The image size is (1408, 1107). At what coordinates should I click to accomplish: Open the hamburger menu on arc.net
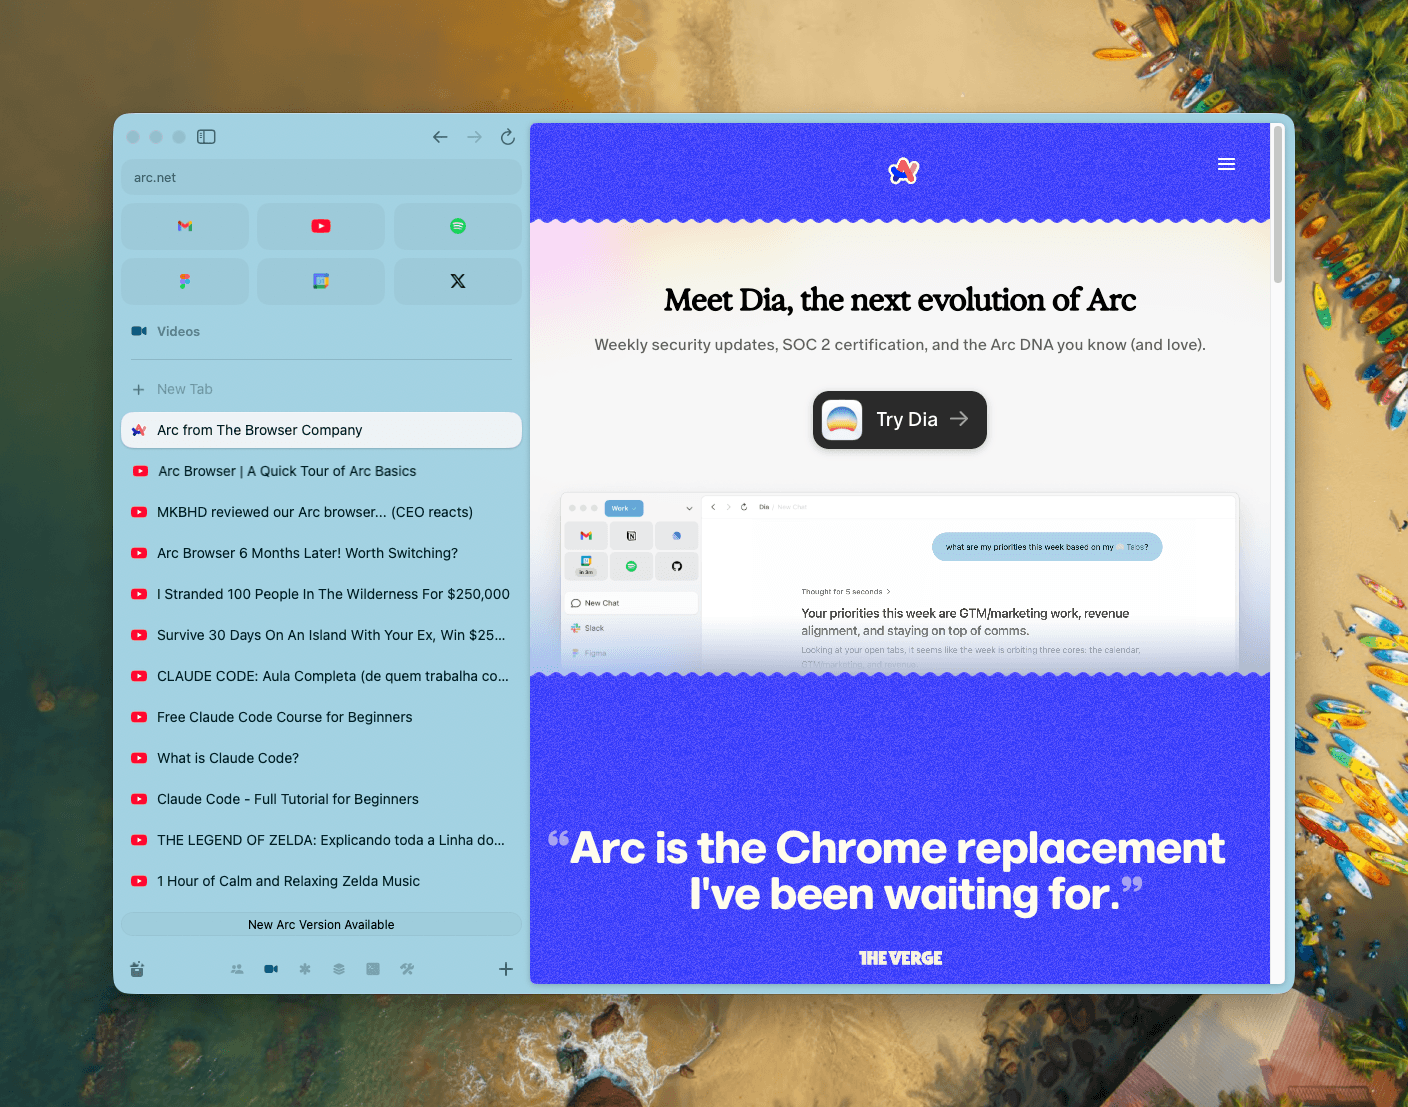coord(1226,164)
